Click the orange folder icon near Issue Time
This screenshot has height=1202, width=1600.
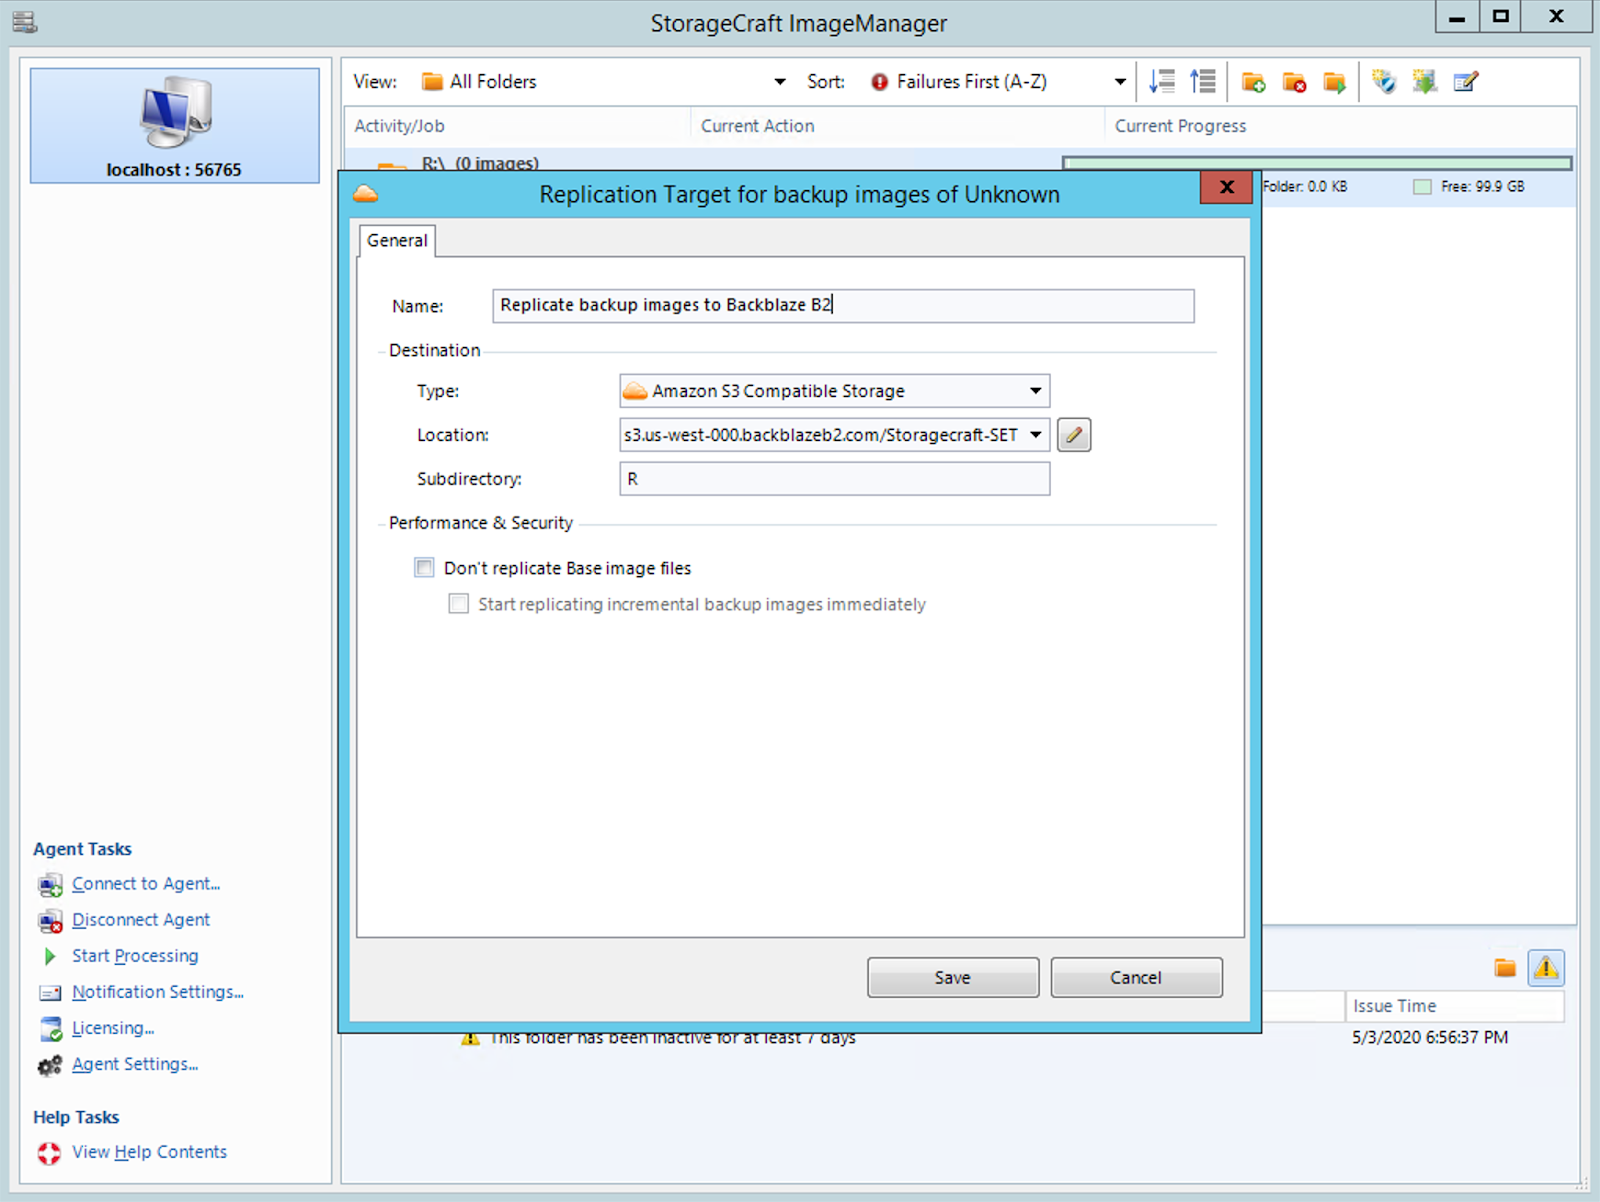click(x=1505, y=967)
